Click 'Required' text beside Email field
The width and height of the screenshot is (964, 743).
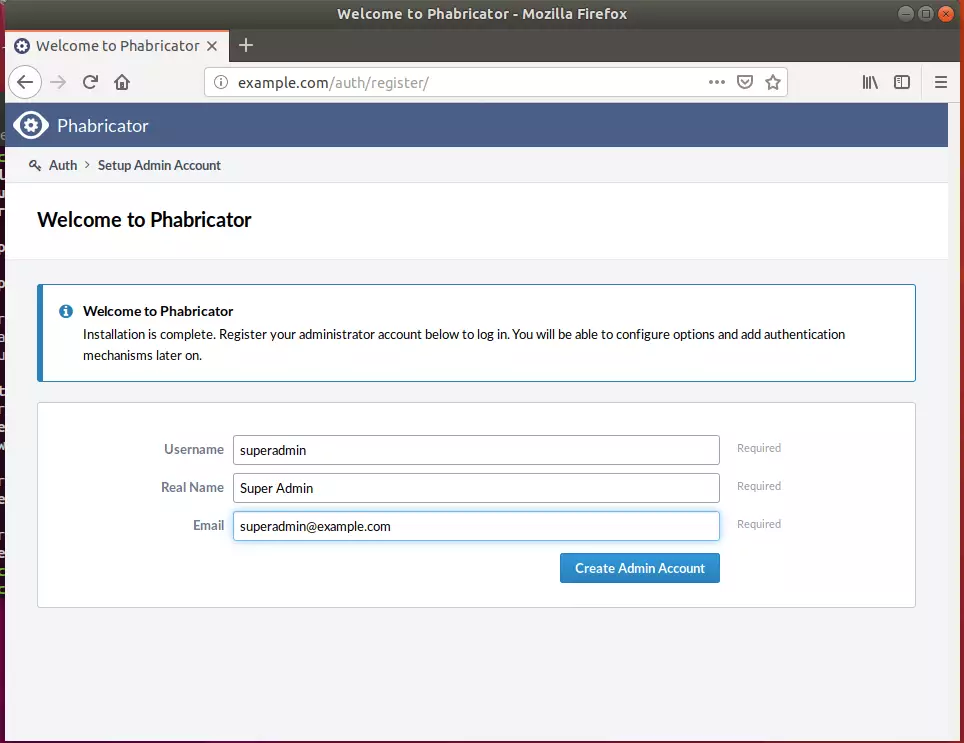[x=759, y=524]
